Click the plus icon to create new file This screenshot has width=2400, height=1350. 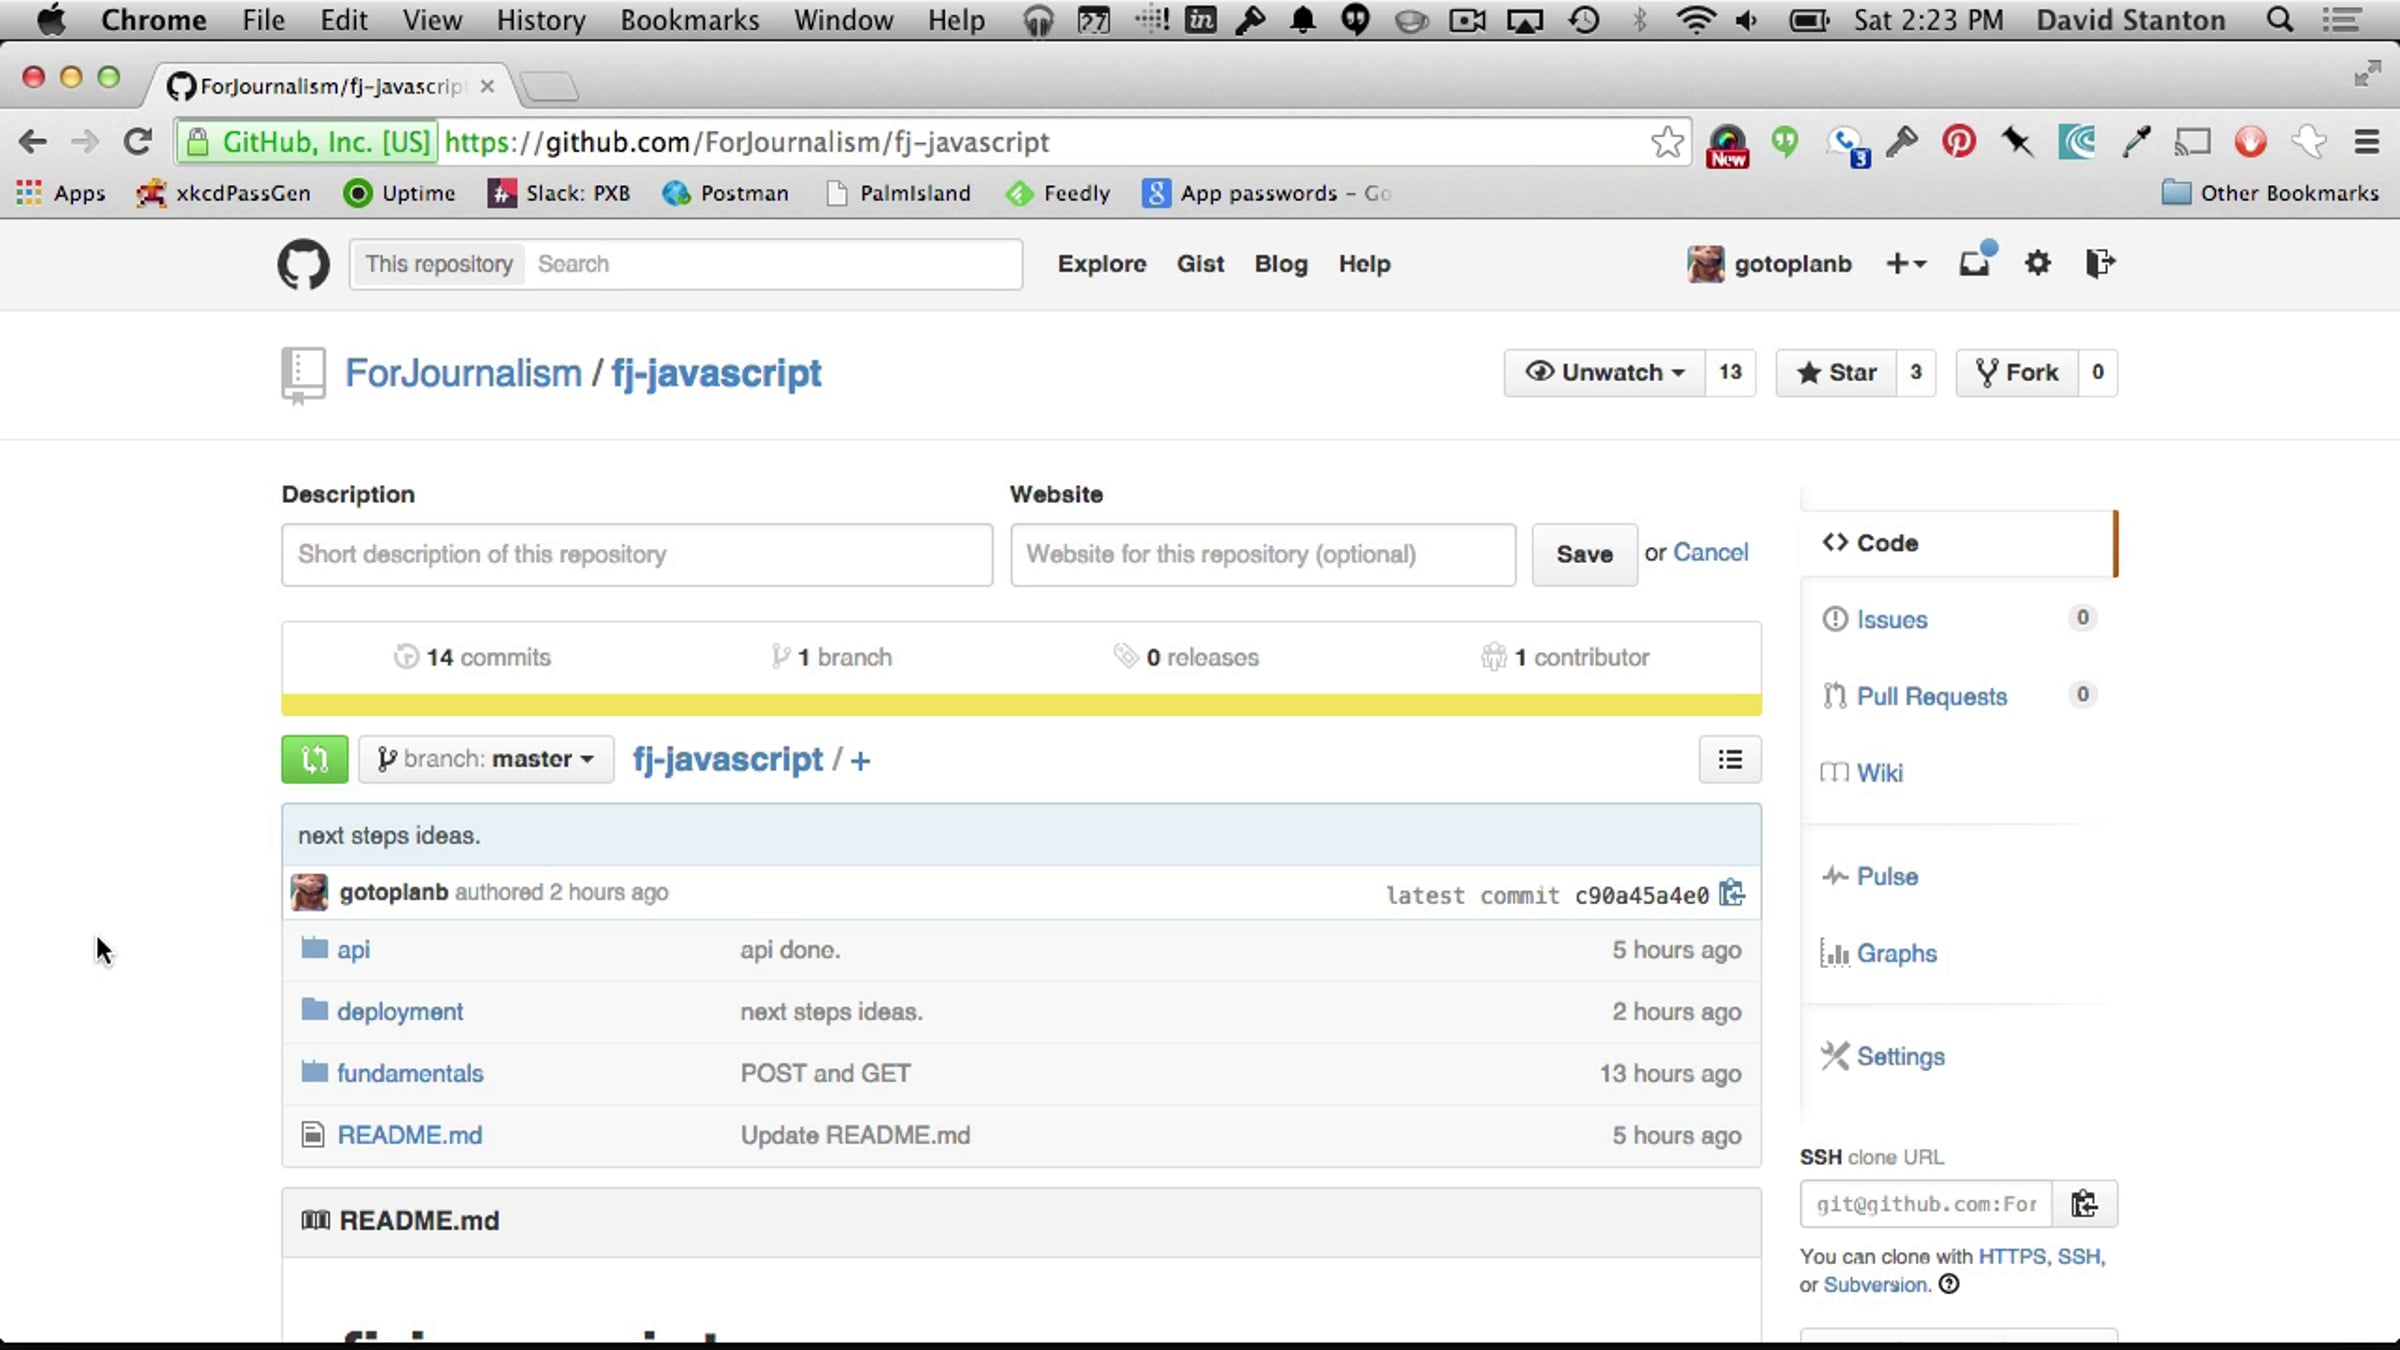click(860, 761)
